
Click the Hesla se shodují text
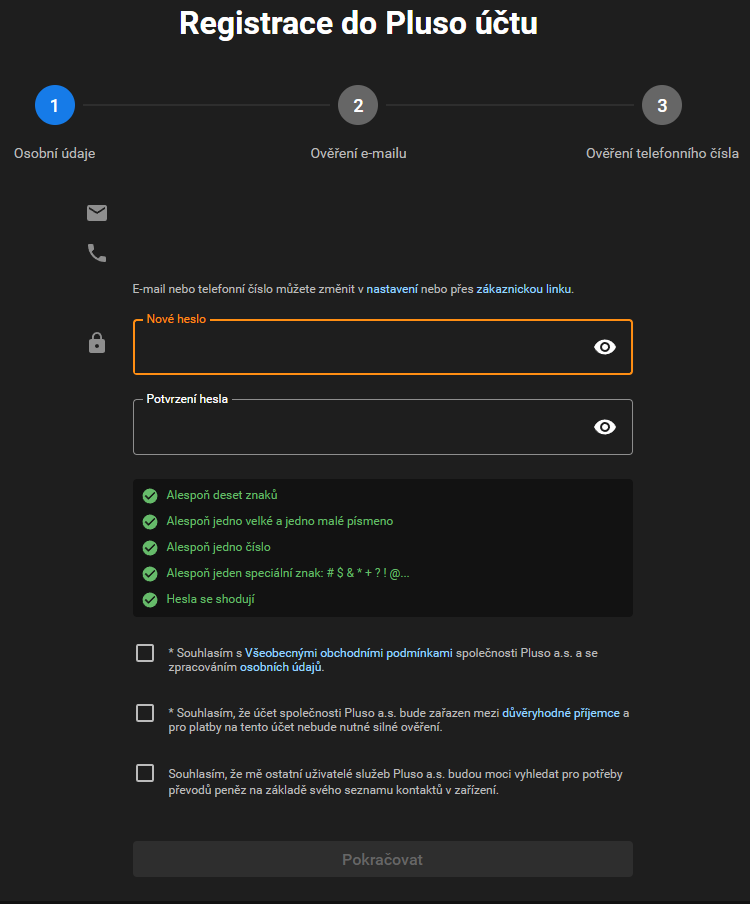click(210, 599)
